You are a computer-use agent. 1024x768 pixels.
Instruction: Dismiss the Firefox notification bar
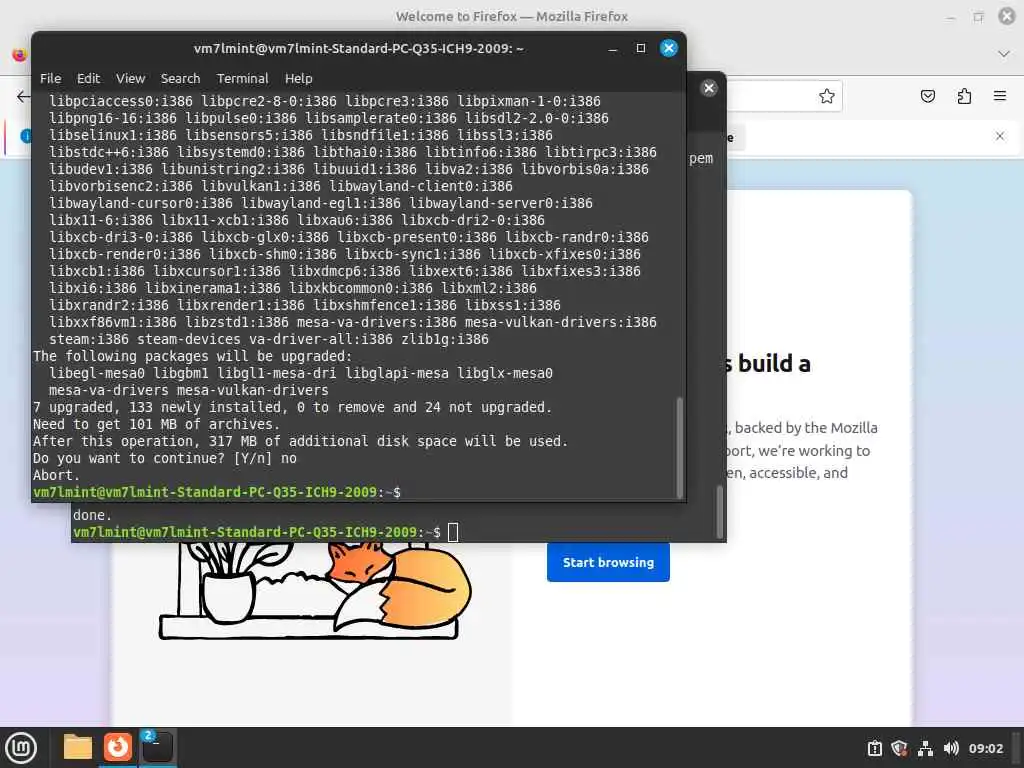(x=1000, y=136)
